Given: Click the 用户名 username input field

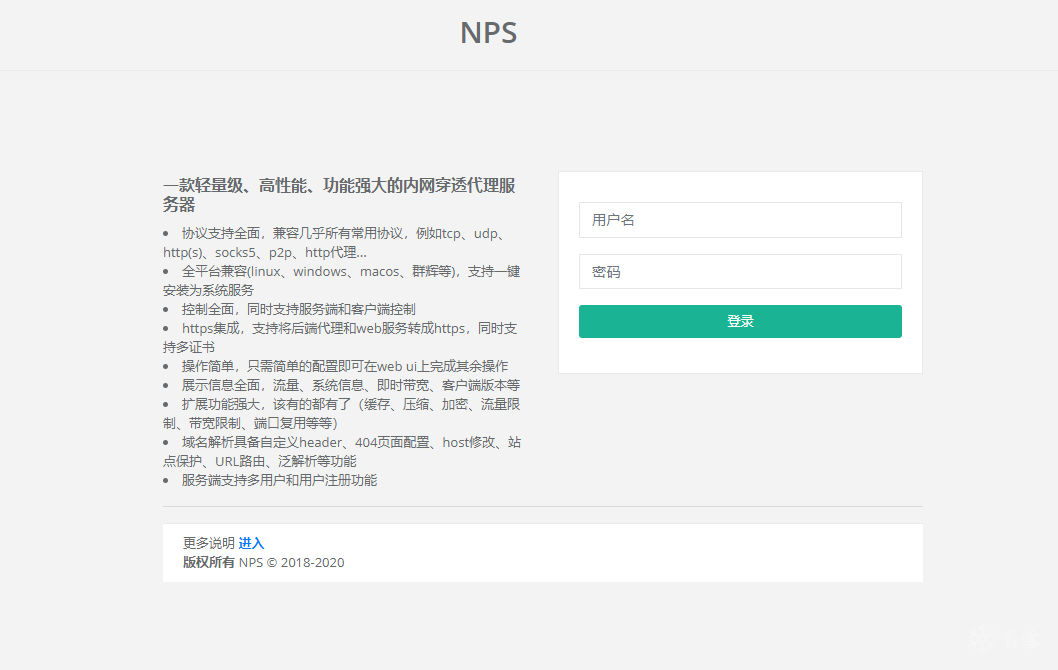Looking at the screenshot, I should coord(740,220).
